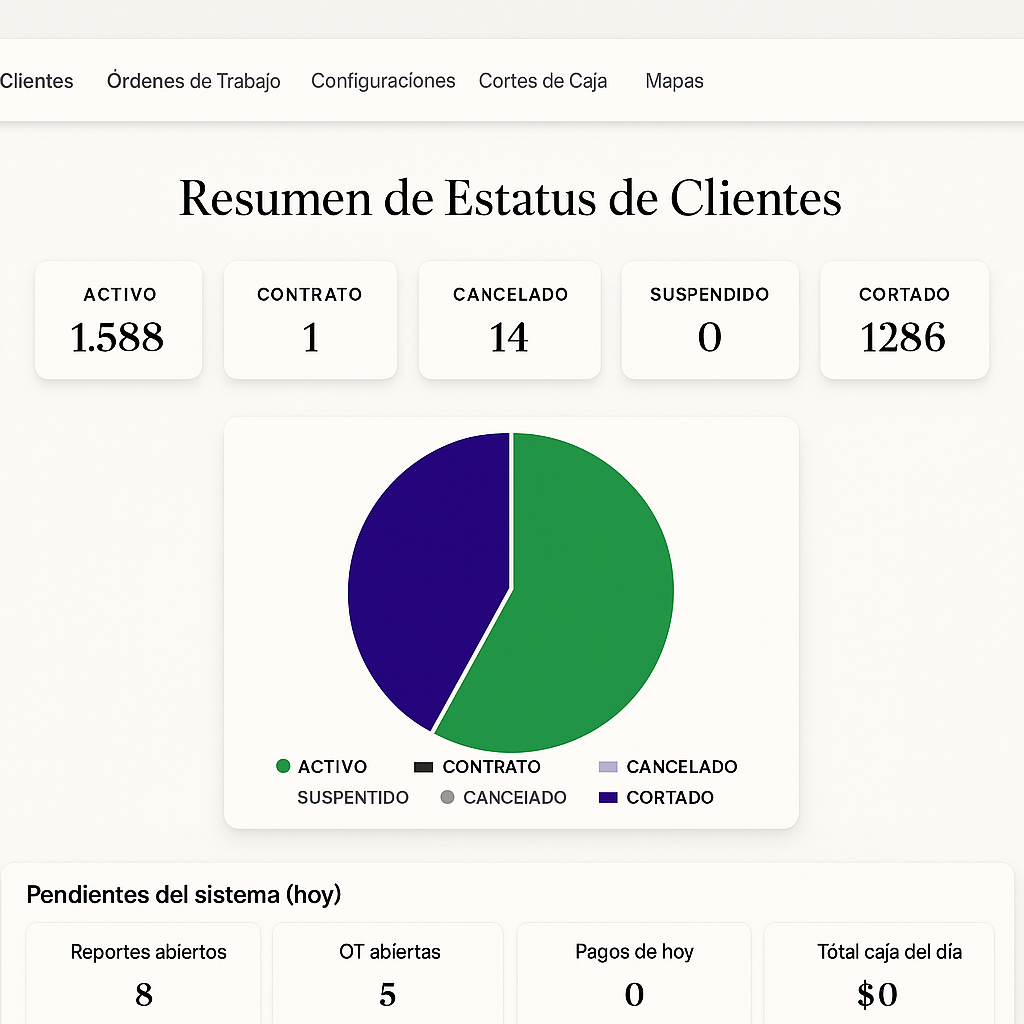Go to Órdenes de Trabajo
This screenshot has height=1024, width=1024.
(193, 81)
